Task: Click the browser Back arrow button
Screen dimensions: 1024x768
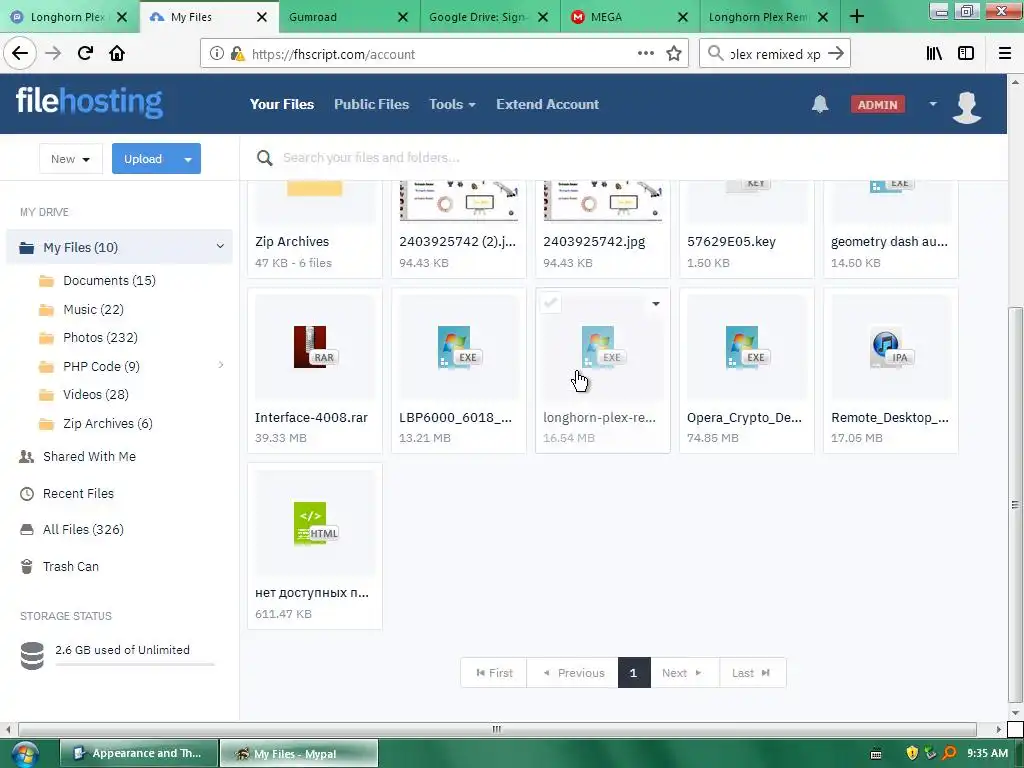Action: coord(20,54)
